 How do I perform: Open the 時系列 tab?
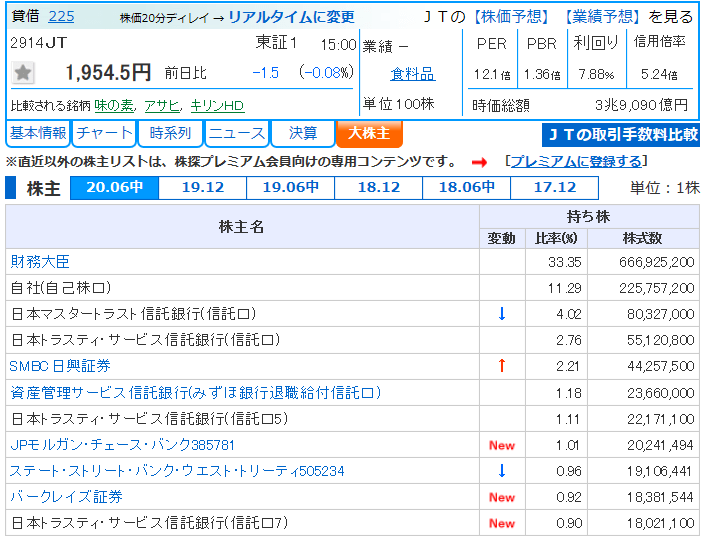tap(170, 133)
